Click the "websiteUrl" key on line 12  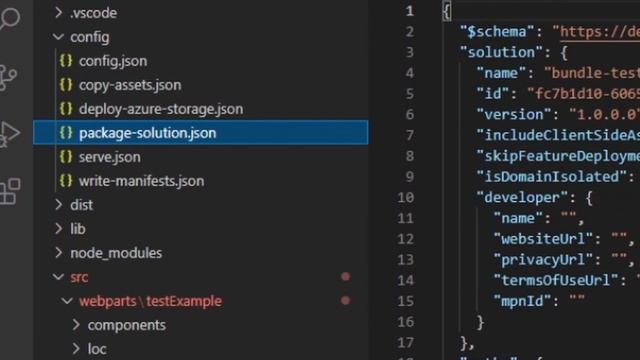543,239
